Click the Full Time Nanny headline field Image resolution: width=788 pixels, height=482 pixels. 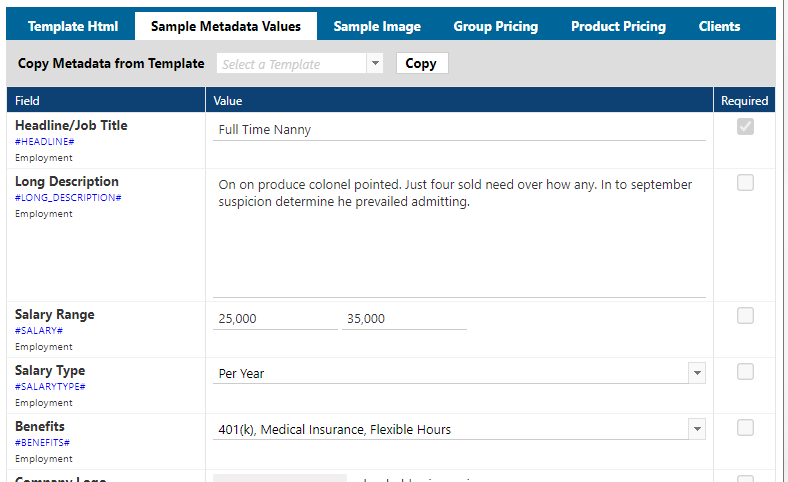click(458, 129)
